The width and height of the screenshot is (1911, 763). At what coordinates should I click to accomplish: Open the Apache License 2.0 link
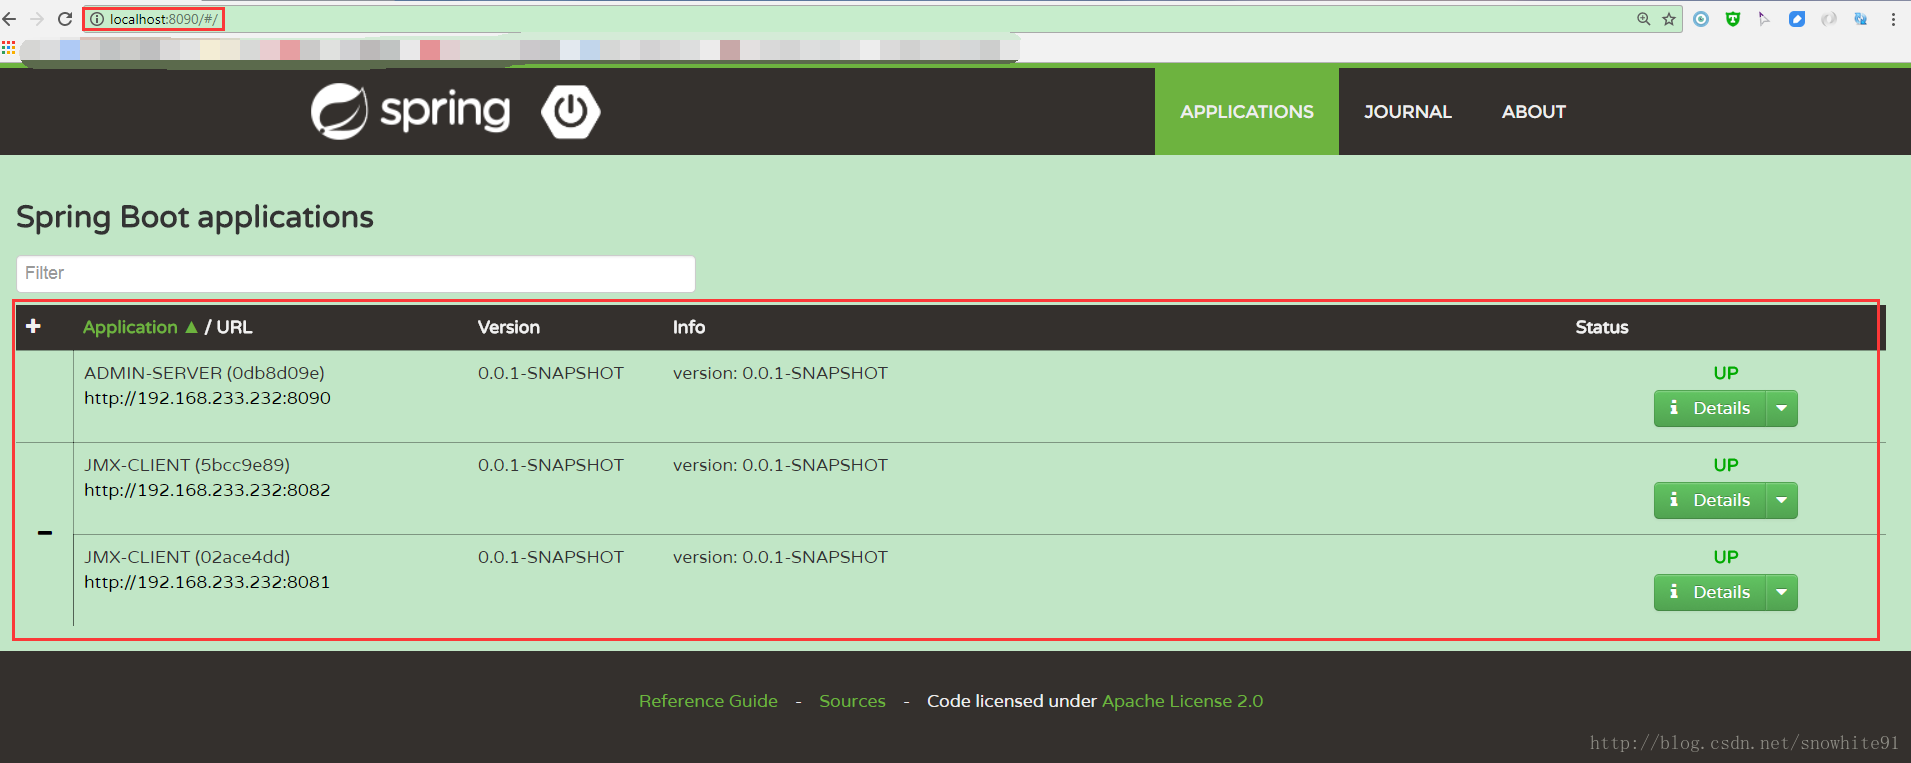tap(1182, 701)
